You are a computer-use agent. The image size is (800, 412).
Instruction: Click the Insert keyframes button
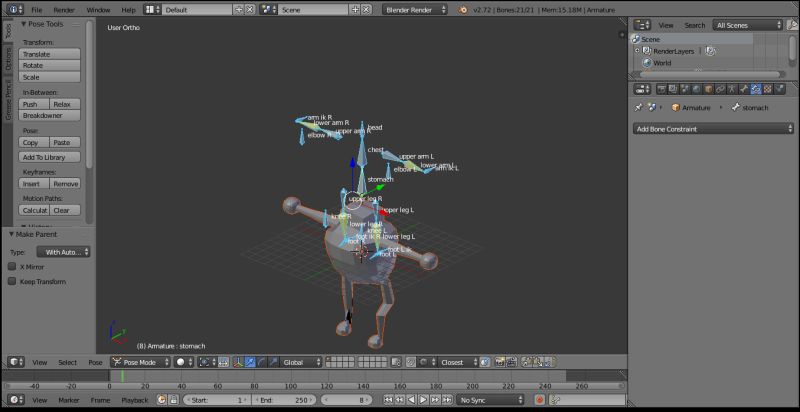pos(34,184)
